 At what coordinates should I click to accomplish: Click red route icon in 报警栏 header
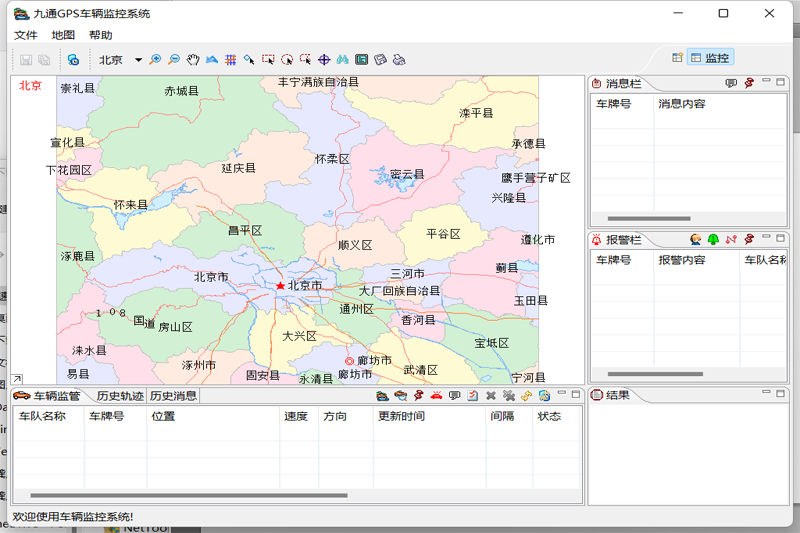(731, 239)
